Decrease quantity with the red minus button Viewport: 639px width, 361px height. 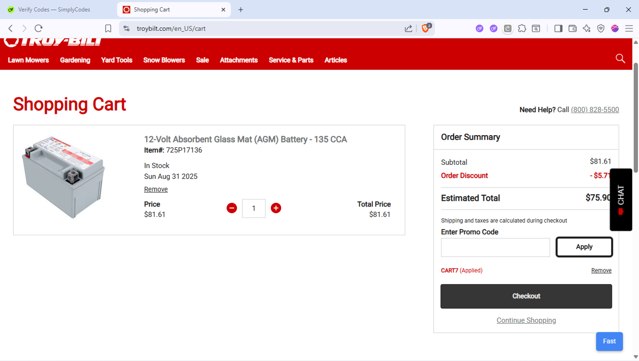pos(231,208)
